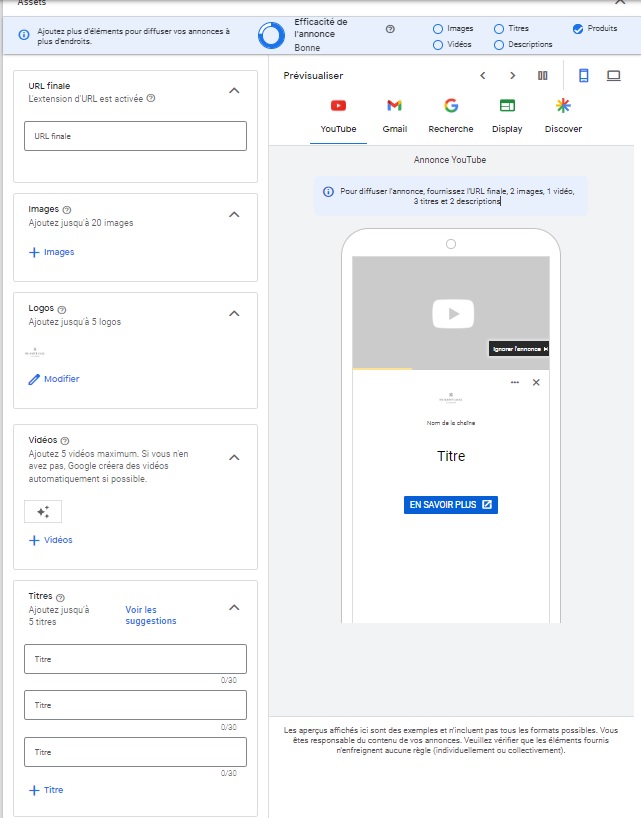Open the Titres help question icon
This screenshot has width=641, height=818.
coord(60,598)
